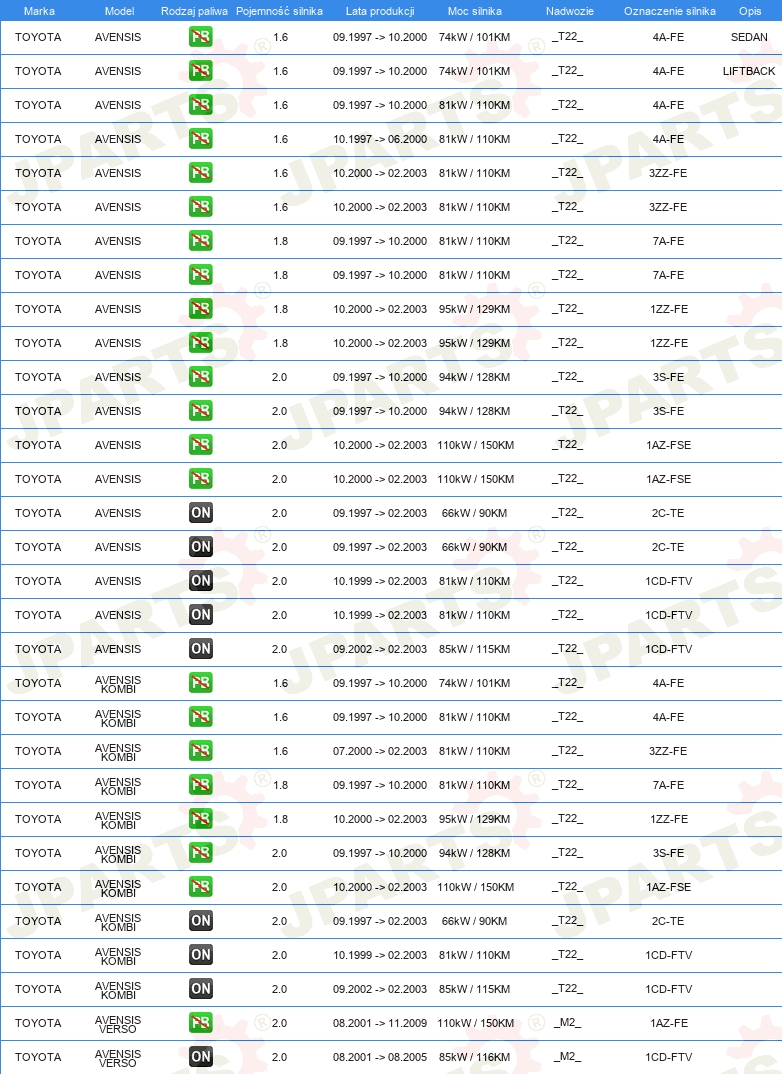
Task: Click ON icon in Avensis Verso 1CD-FTV row
Action: tap(201, 1057)
